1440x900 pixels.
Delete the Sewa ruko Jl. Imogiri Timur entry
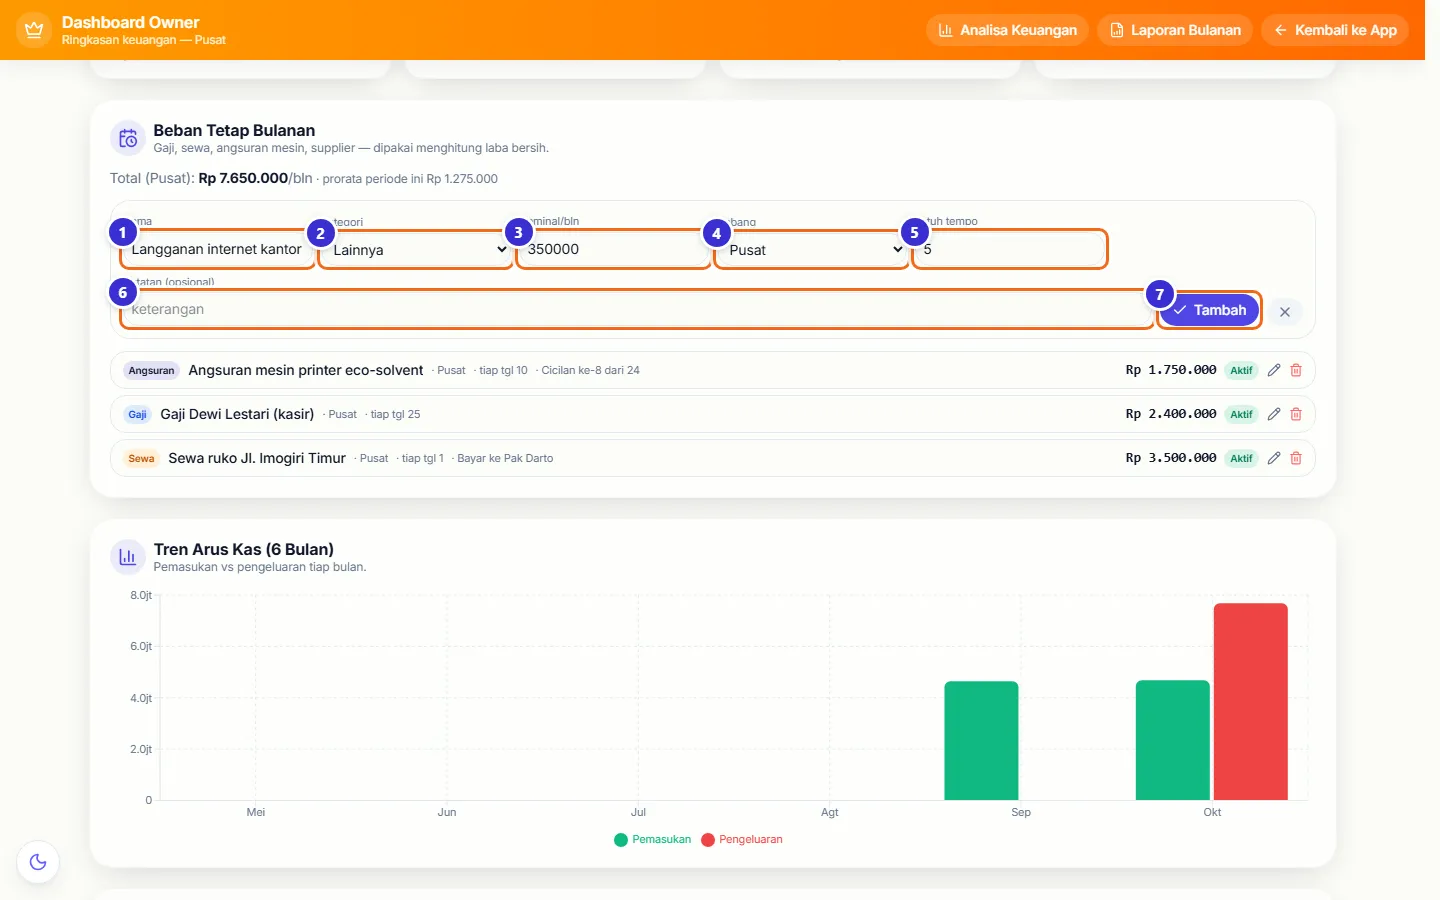[1296, 458]
